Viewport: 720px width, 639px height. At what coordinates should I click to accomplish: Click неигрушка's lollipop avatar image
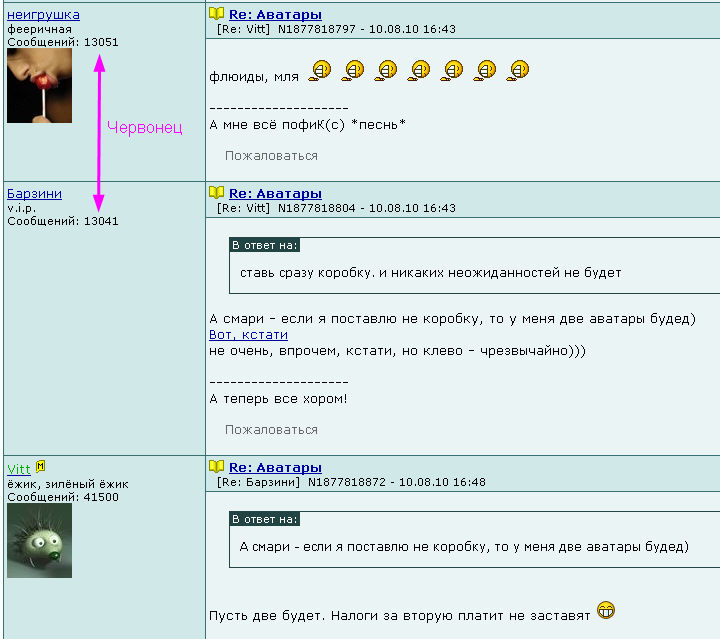pos(39,86)
